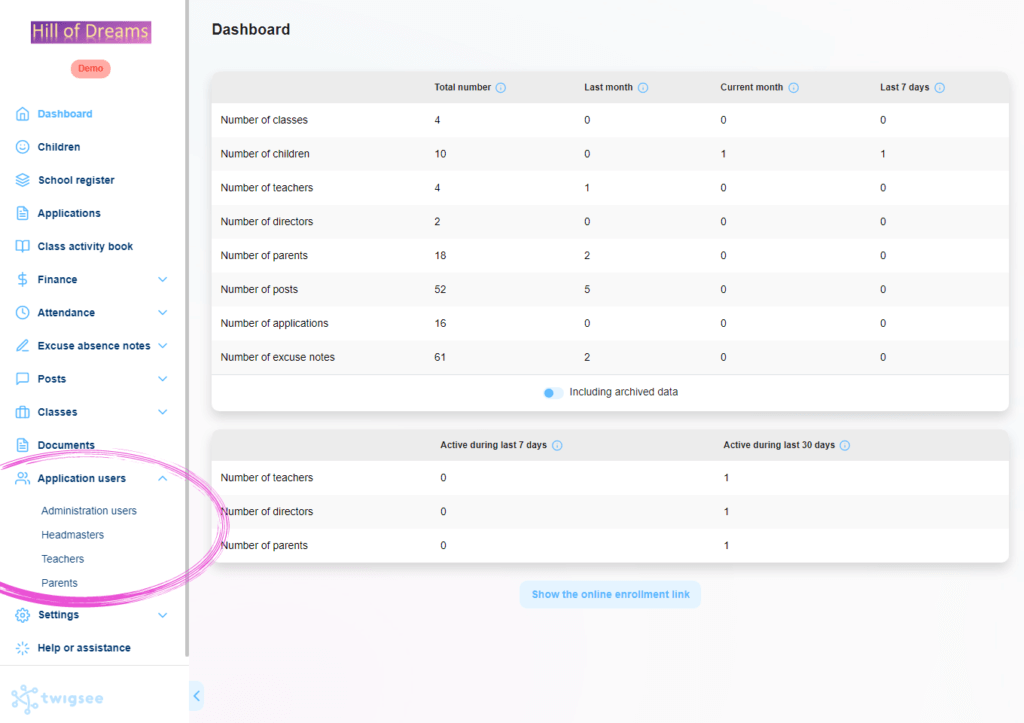1024x723 pixels.
Task: Expand the Settings submenu chevron
Action: pyautogui.click(x=163, y=615)
